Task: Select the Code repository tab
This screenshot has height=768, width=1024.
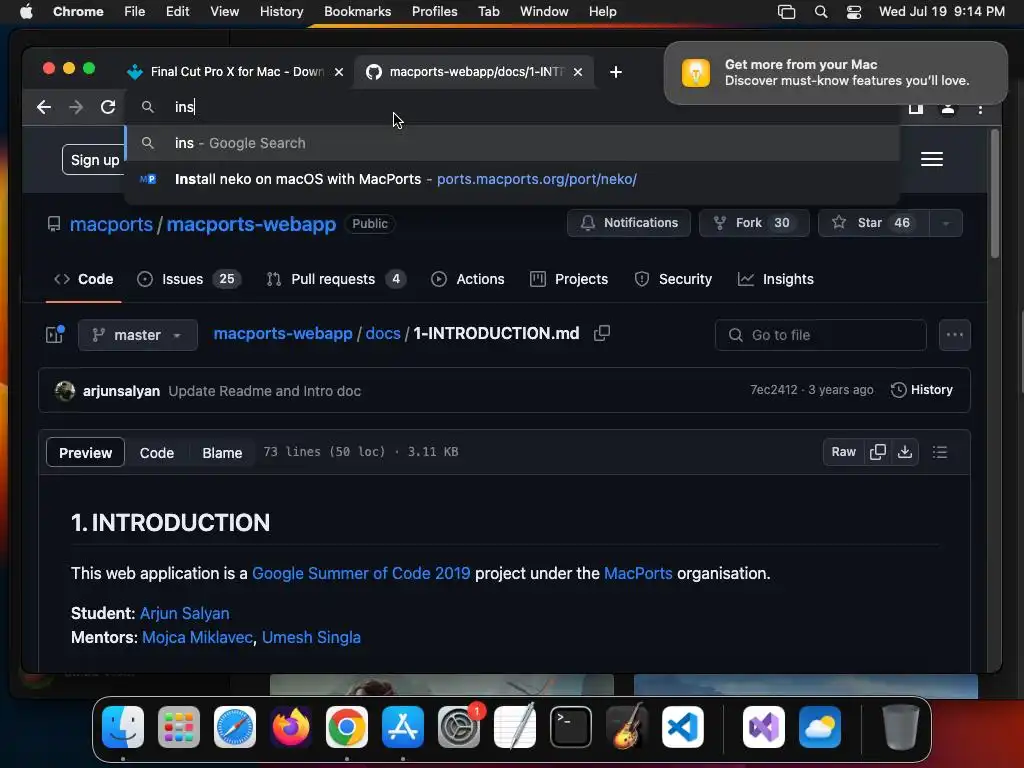Action: point(84,279)
